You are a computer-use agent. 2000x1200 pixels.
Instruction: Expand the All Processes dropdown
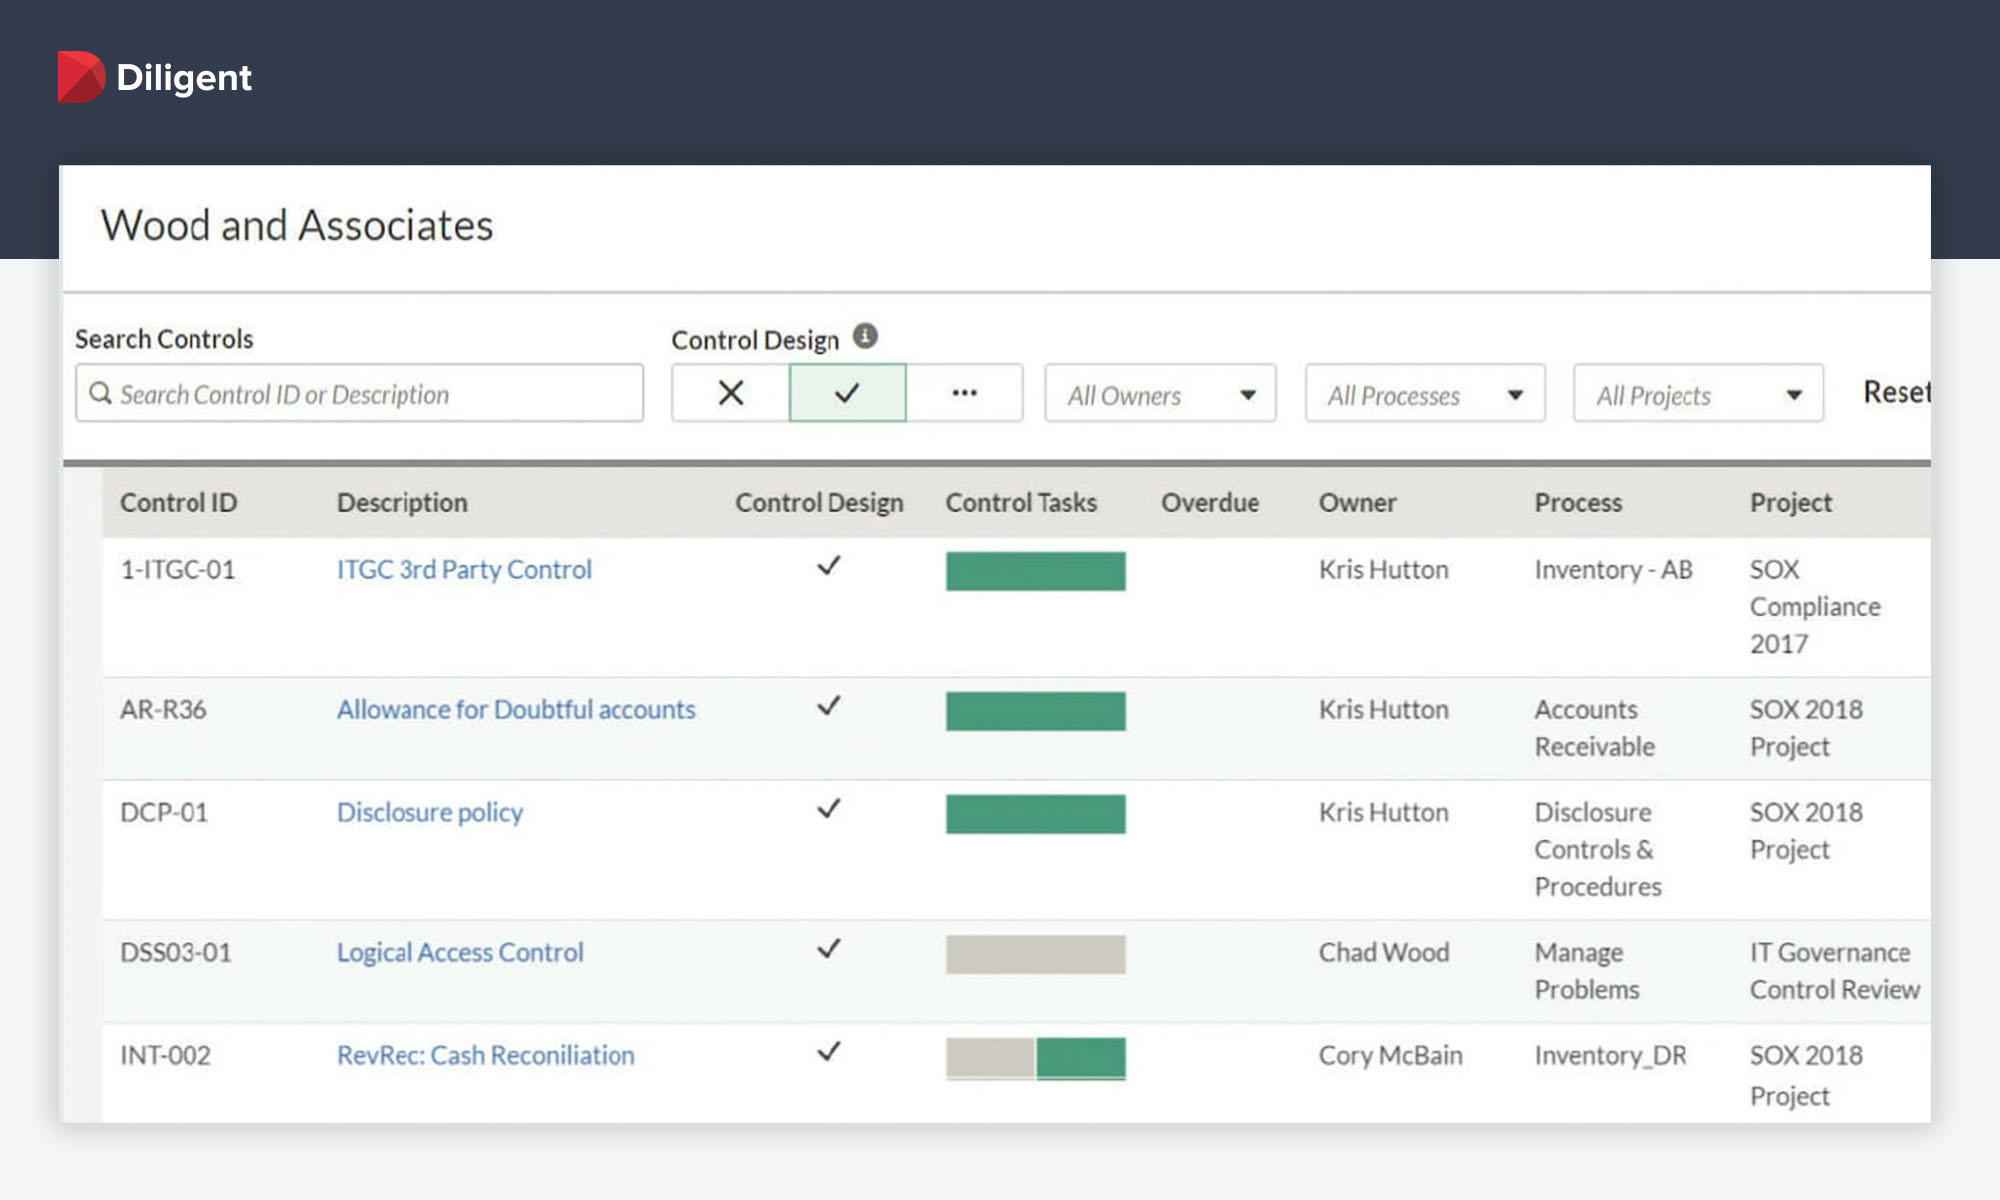pyautogui.click(x=1424, y=395)
